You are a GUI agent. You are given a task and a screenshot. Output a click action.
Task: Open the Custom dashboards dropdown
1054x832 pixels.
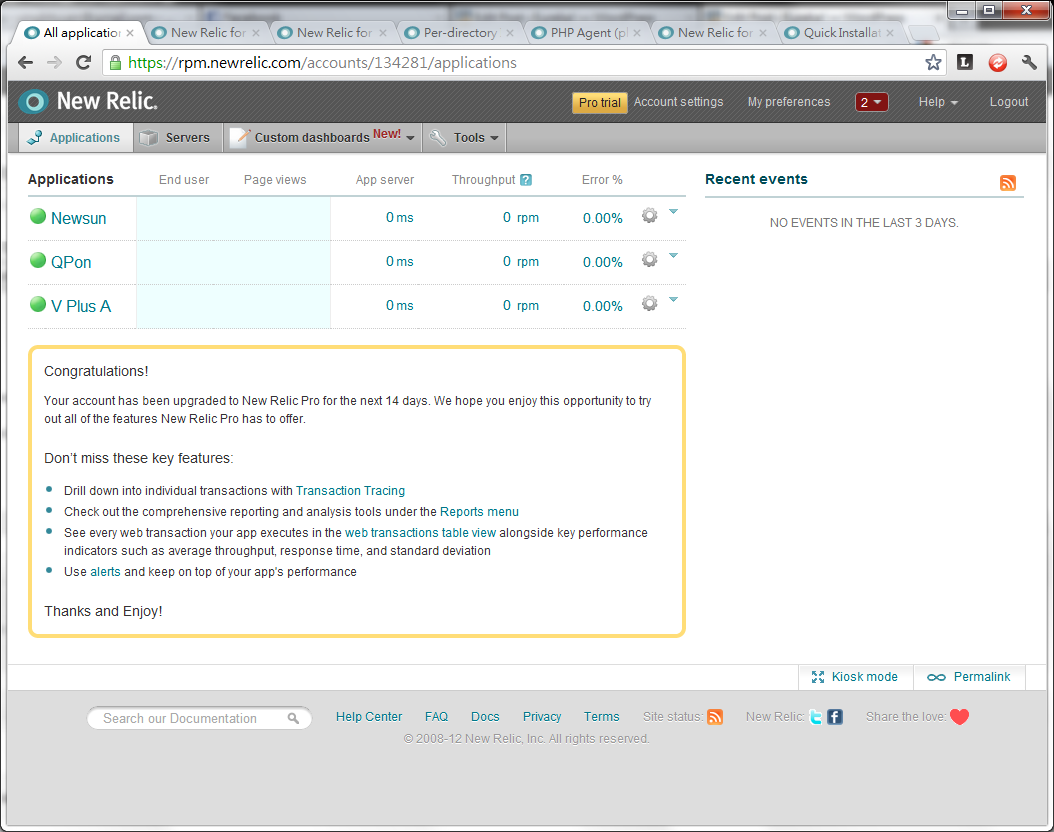324,138
